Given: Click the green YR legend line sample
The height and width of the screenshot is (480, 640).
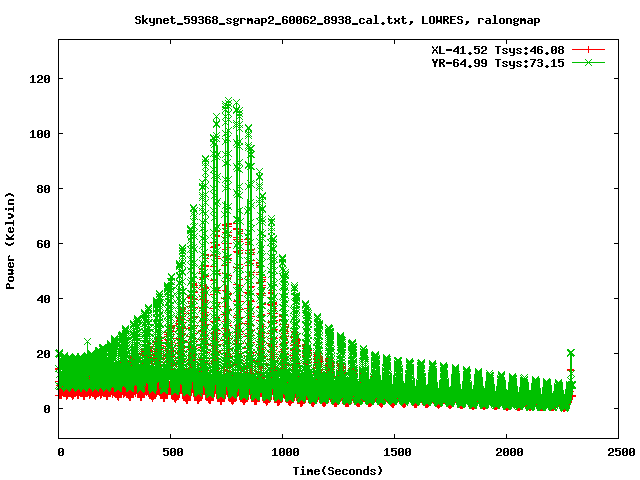Looking at the screenshot, I should click(x=588, y=62).
